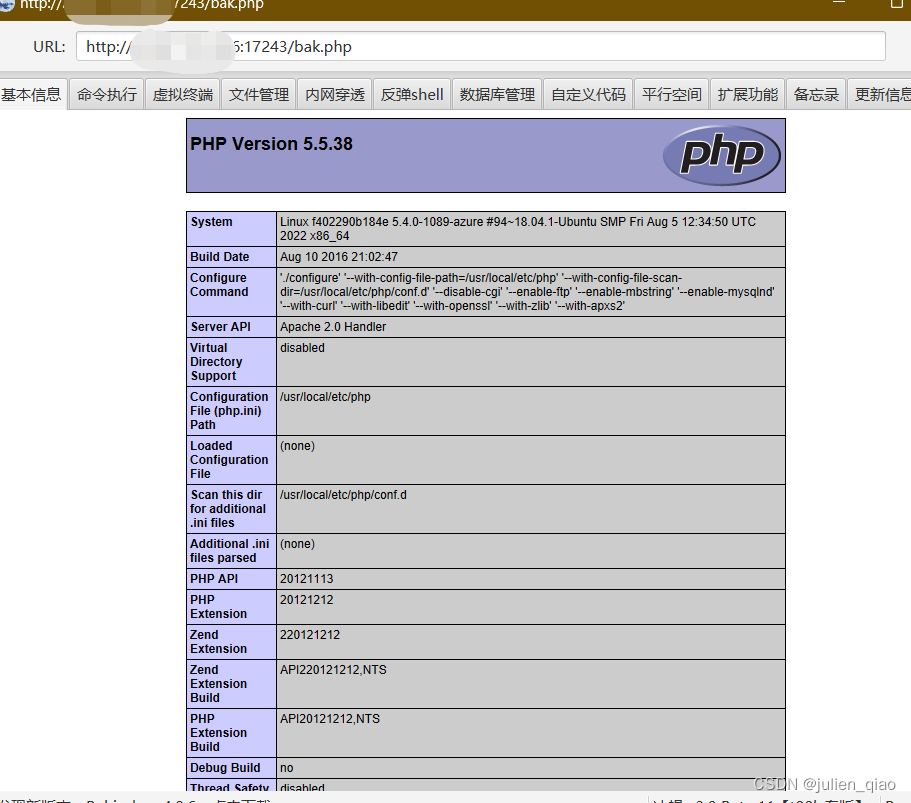The height and width of the screenshot is (803, 911).
Task: Open the 基本信息 tab
Action: point(33,94)
